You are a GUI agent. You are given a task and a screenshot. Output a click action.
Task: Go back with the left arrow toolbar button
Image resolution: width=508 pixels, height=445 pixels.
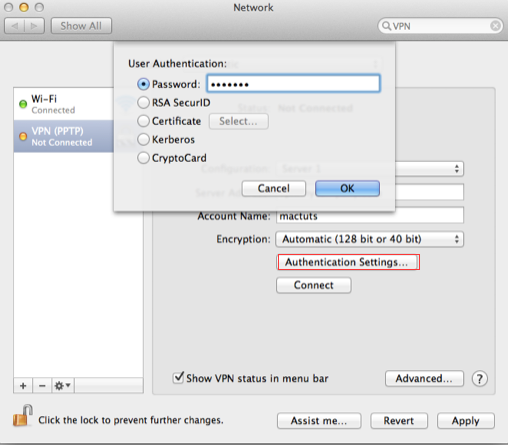tap(15, 26)
